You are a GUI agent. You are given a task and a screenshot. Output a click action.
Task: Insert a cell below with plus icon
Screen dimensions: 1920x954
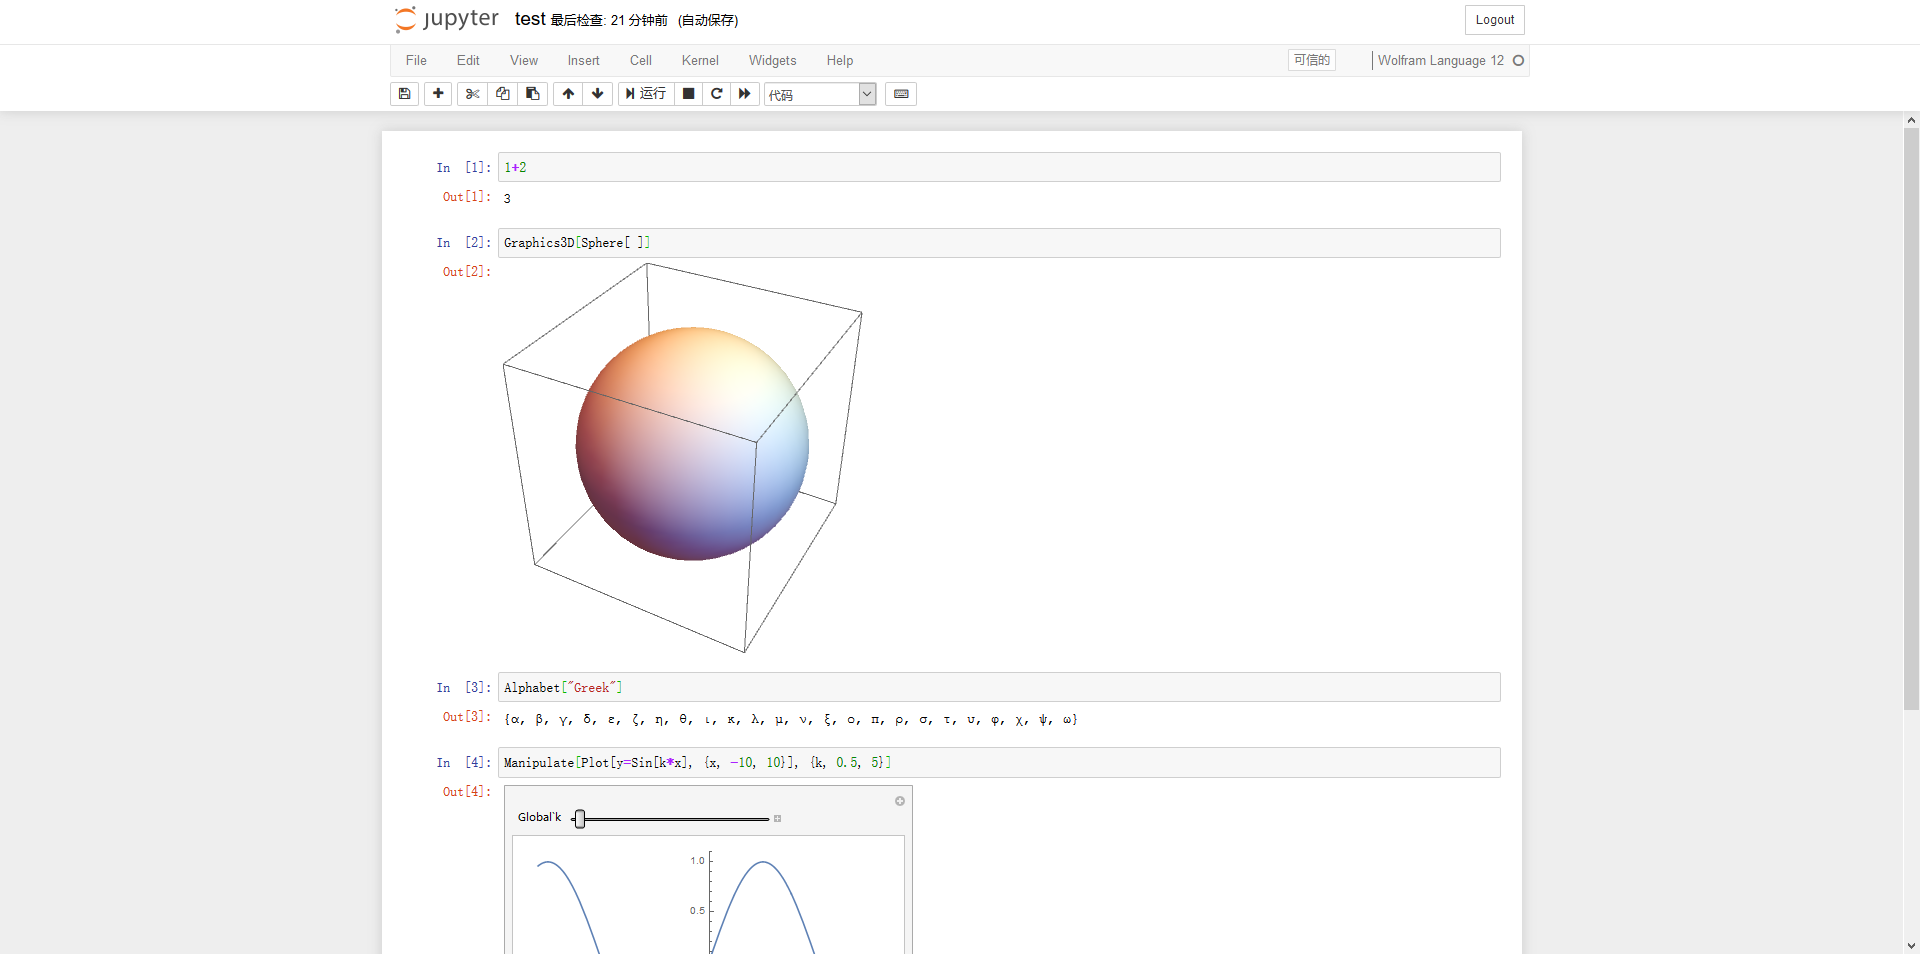[x=438, y=94]
